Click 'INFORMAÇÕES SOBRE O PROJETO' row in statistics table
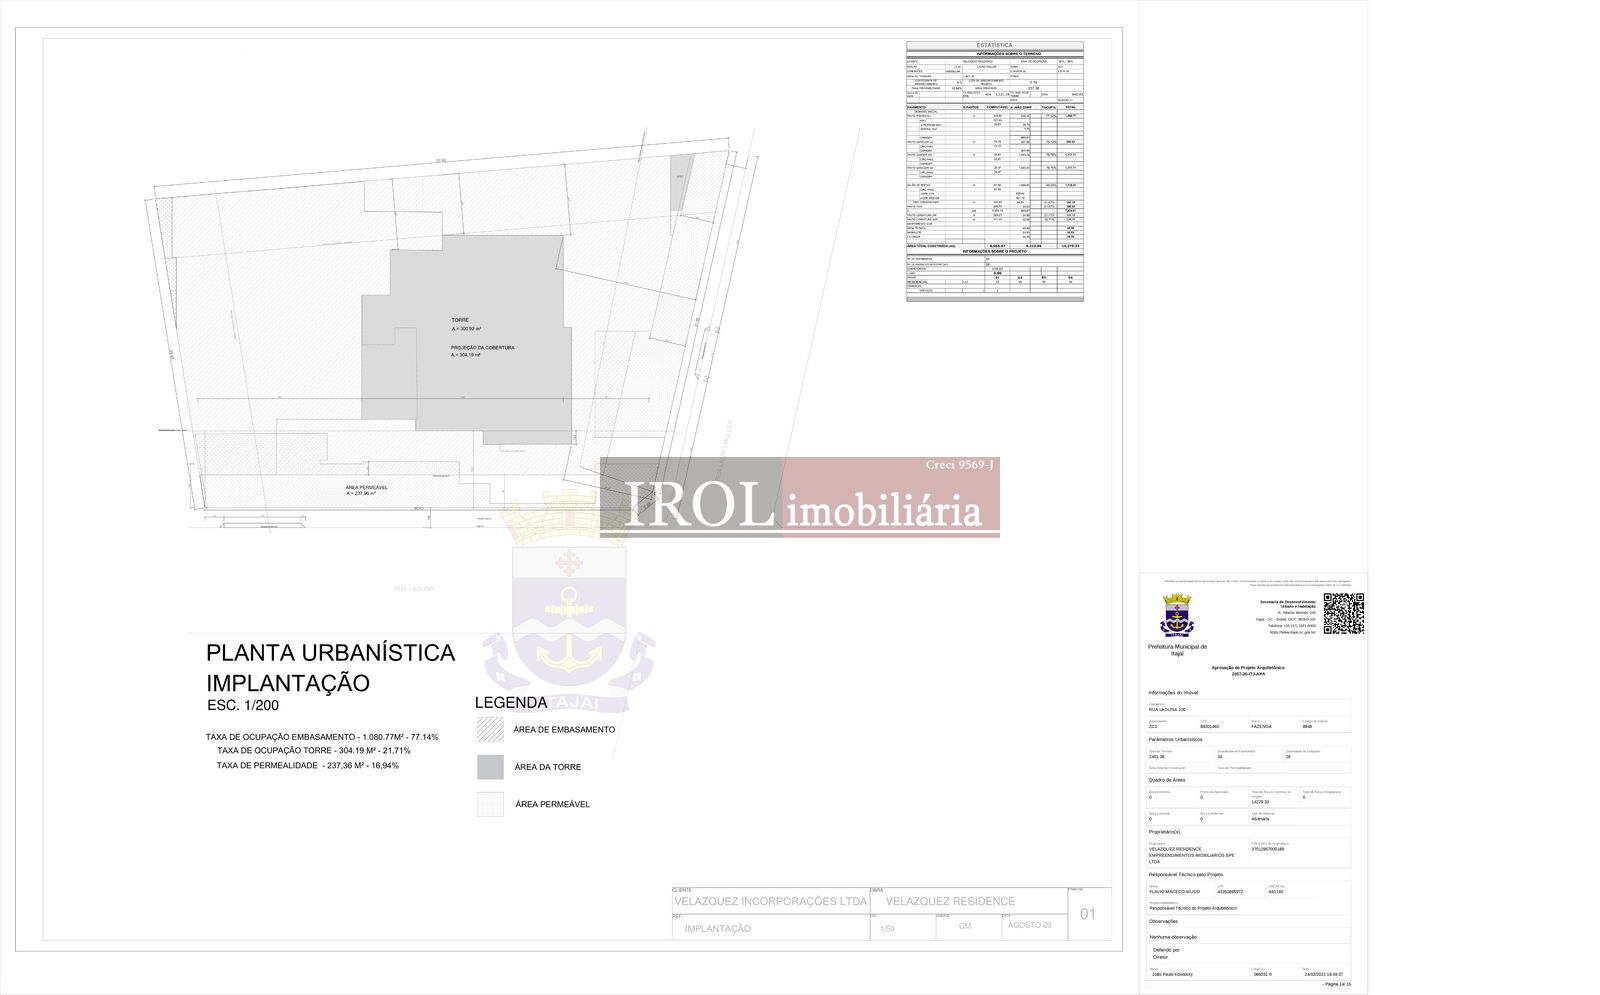The height and width of the screenshot is (995, 1600). (994, 251)
